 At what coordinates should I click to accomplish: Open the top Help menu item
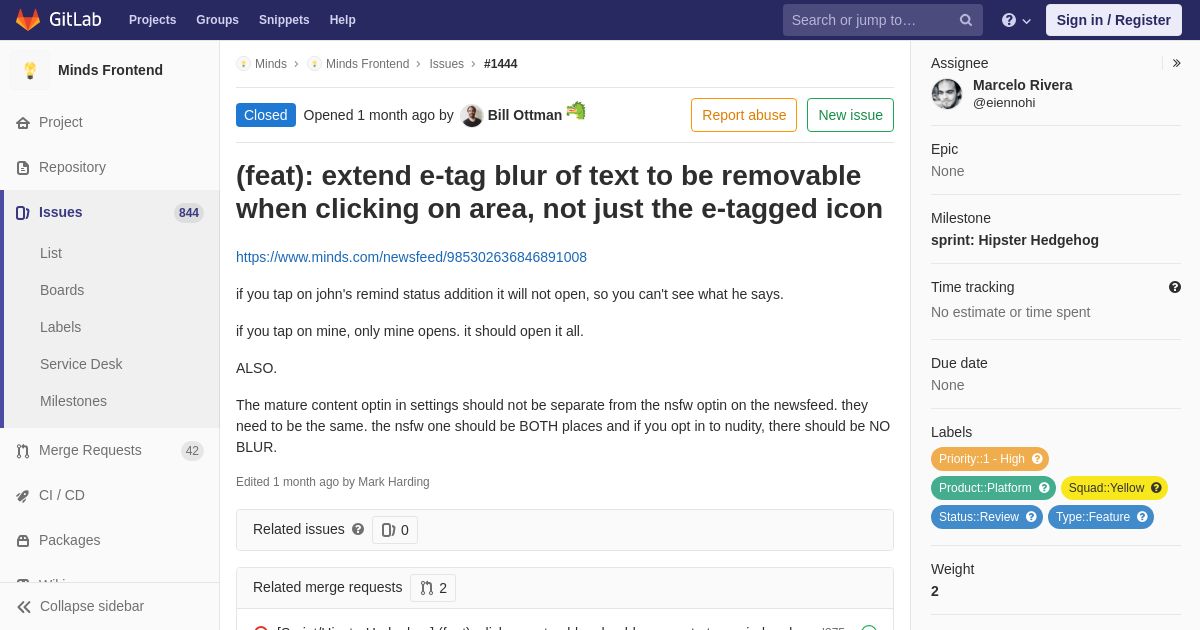pyautogui.click(x=343, y=20)
